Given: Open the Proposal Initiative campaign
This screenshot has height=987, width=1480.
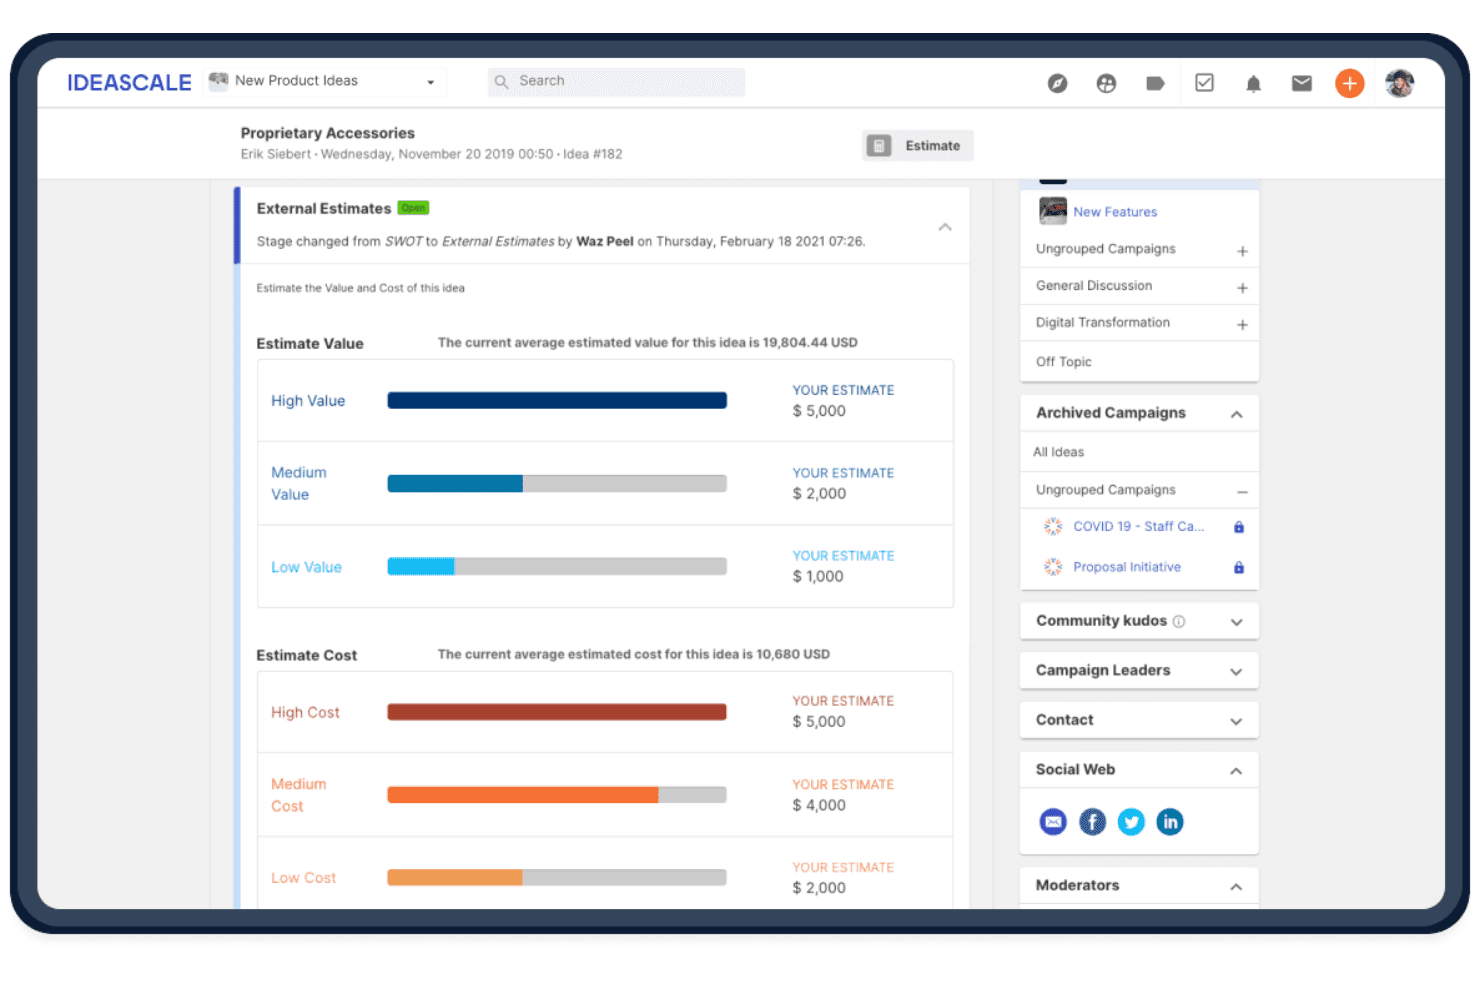Looking at the screenshot, I should (1127, 567).
